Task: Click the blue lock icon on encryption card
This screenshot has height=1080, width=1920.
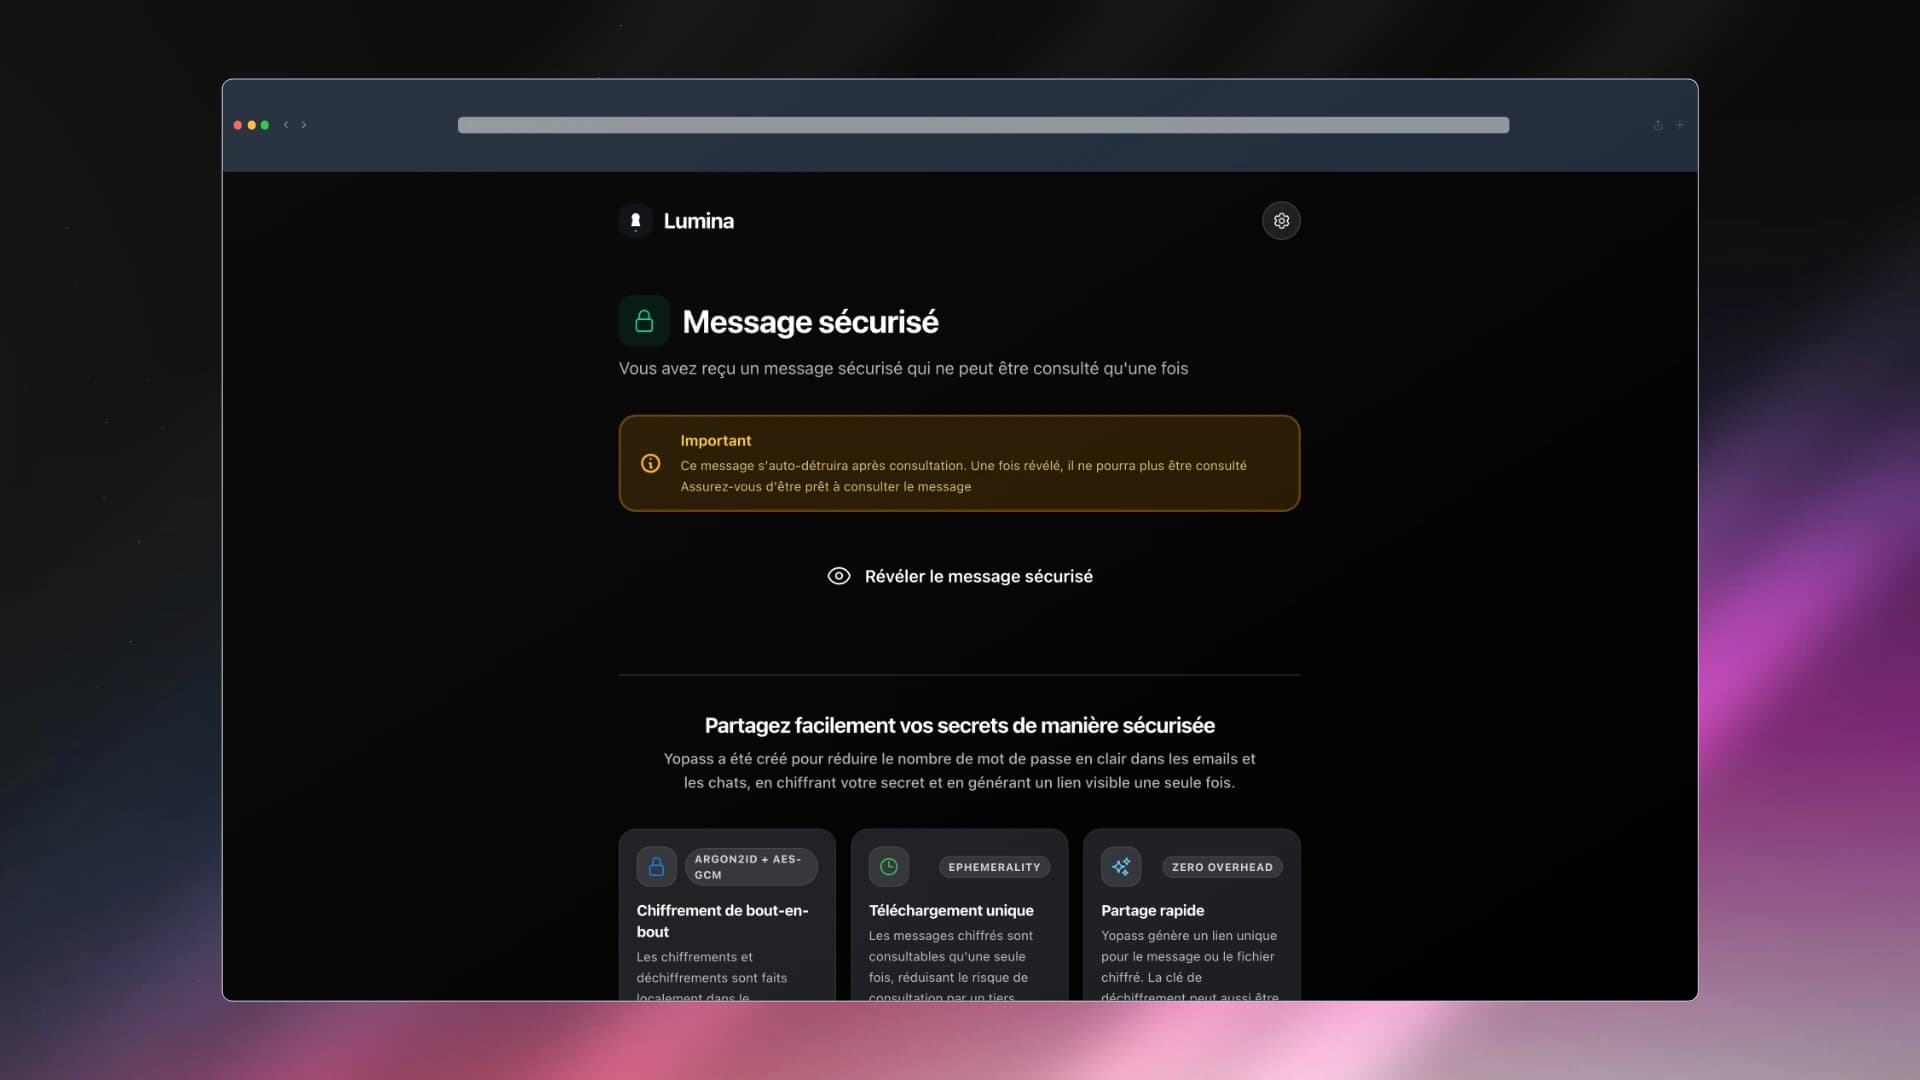Action: [x=656, y=866]
